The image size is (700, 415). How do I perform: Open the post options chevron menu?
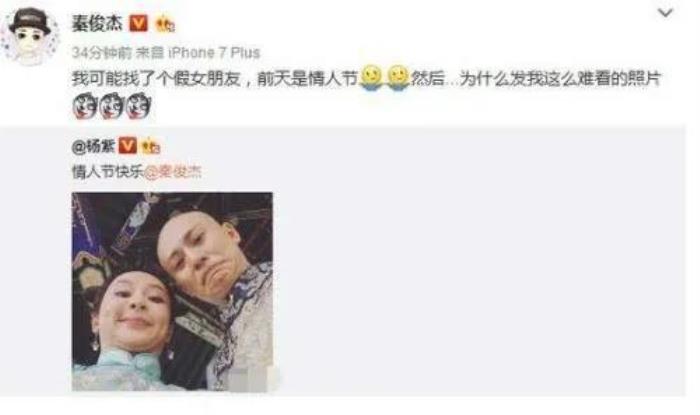coord(665,12)
